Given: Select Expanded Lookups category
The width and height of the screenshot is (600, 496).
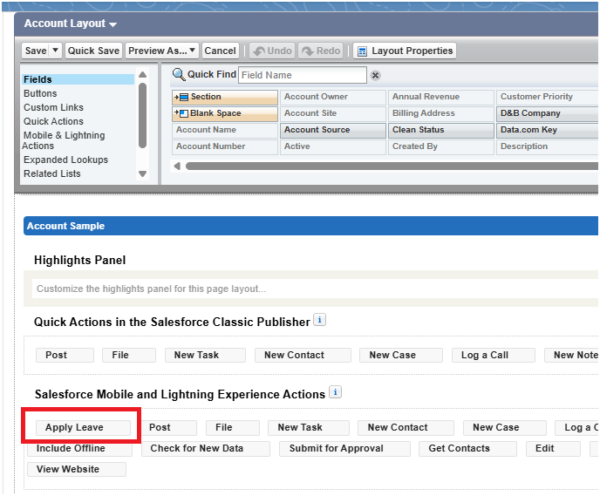Looking at the screenshot, I should click(x=65, y=160).
